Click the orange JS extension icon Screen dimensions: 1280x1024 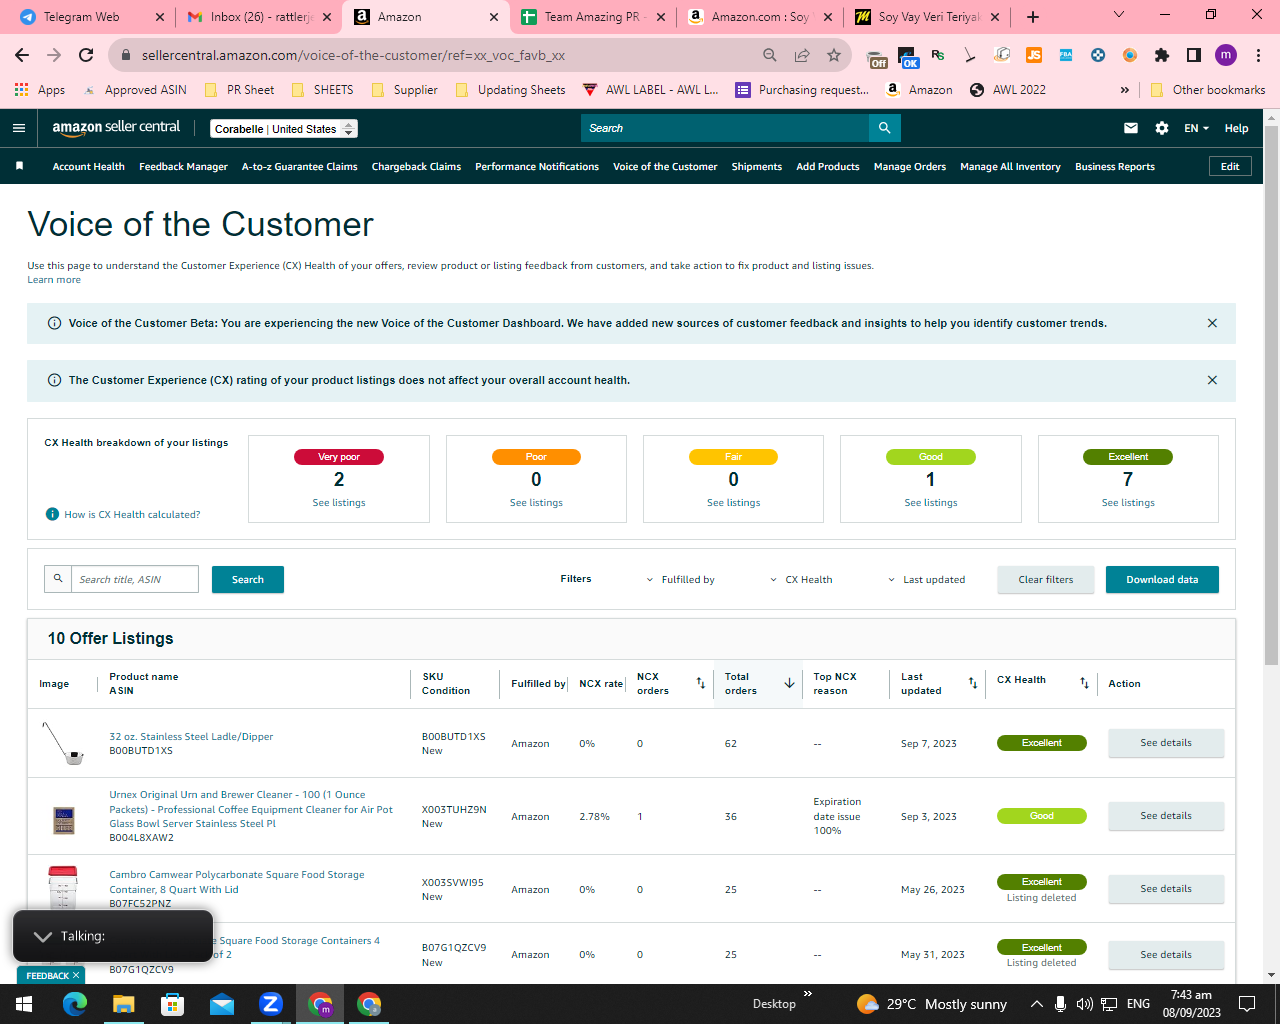click(1034, 55)
